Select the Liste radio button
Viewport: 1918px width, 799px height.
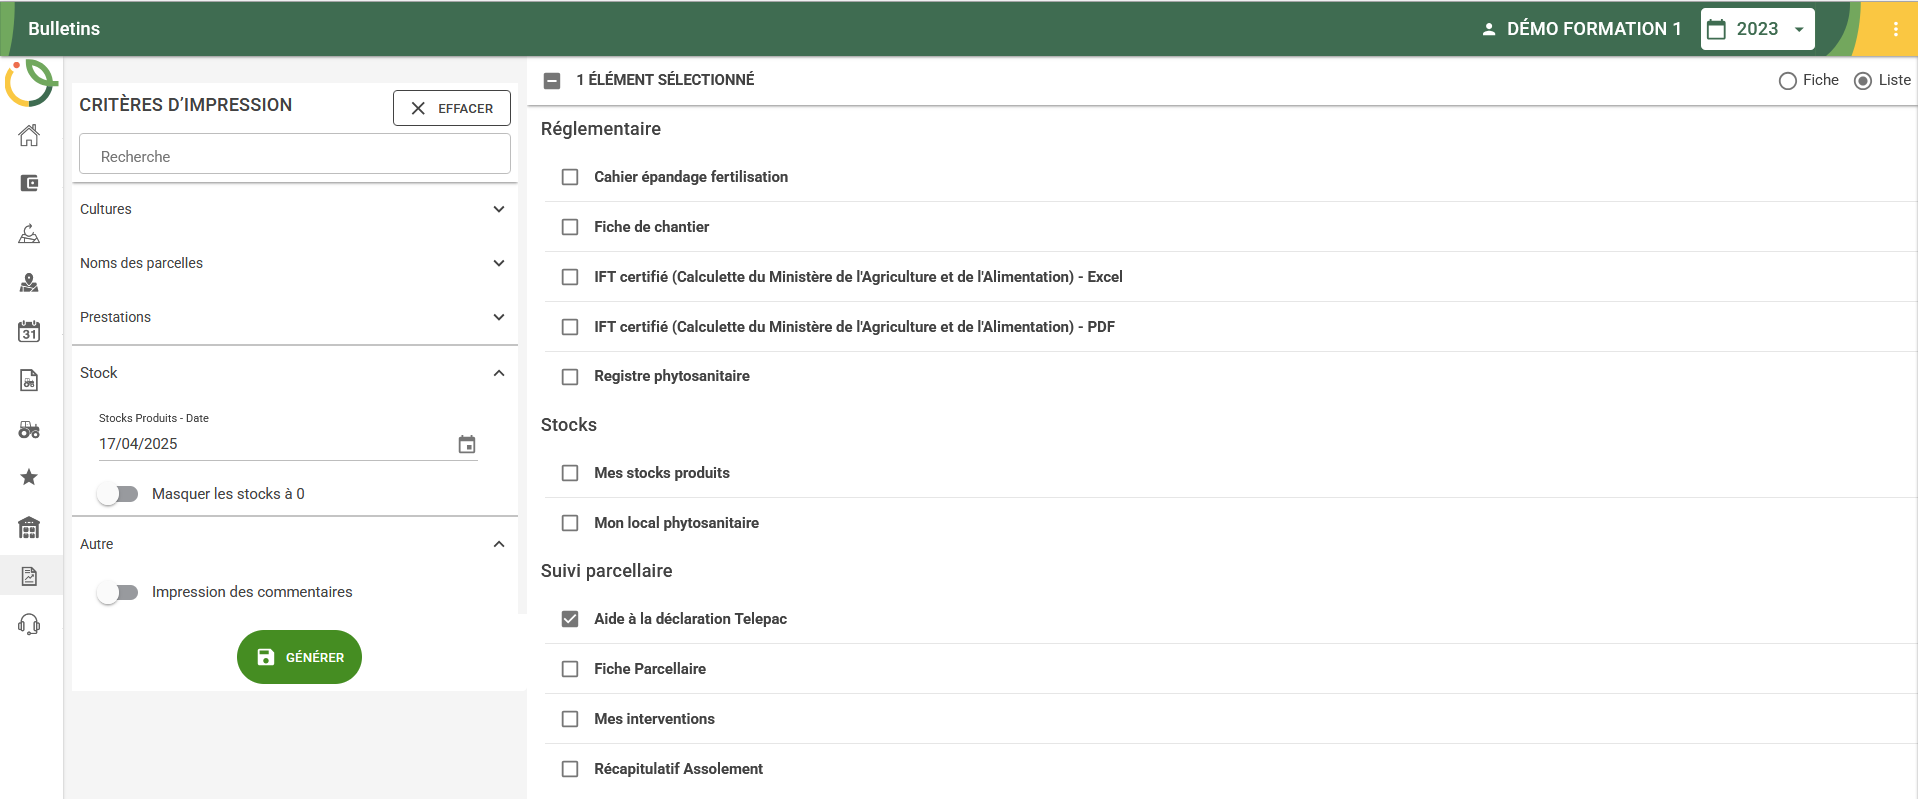click(1863, 81)
